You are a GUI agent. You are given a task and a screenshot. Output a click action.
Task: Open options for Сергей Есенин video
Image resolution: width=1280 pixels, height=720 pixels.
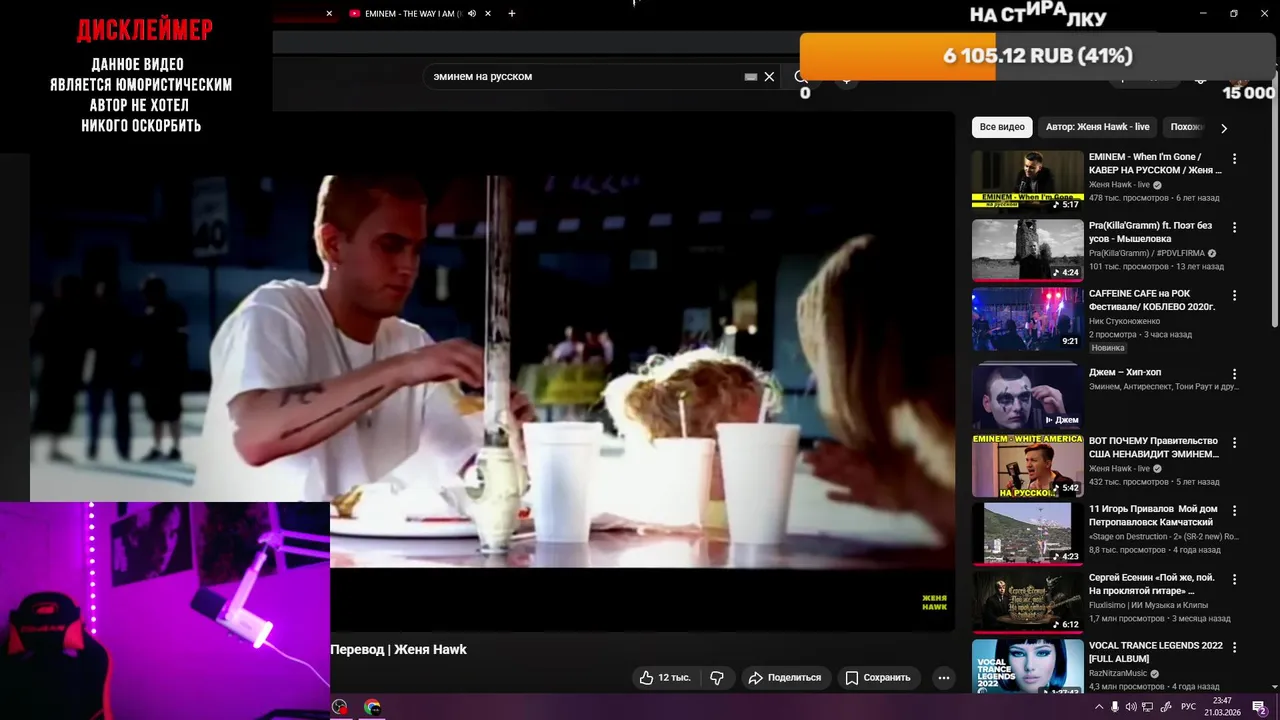1234,579
